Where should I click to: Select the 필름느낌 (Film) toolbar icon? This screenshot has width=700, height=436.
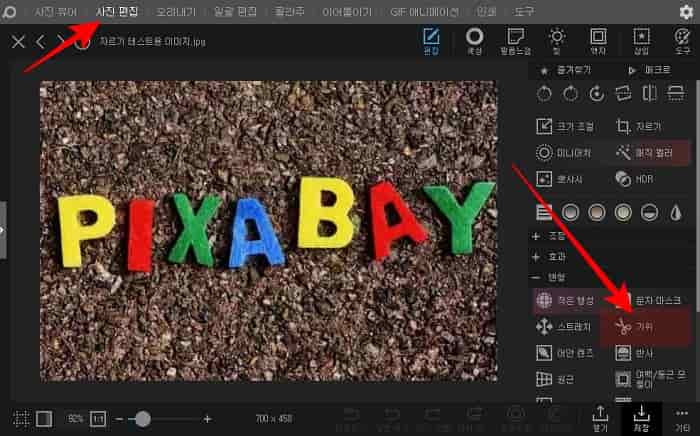click(x=516, y=42)
